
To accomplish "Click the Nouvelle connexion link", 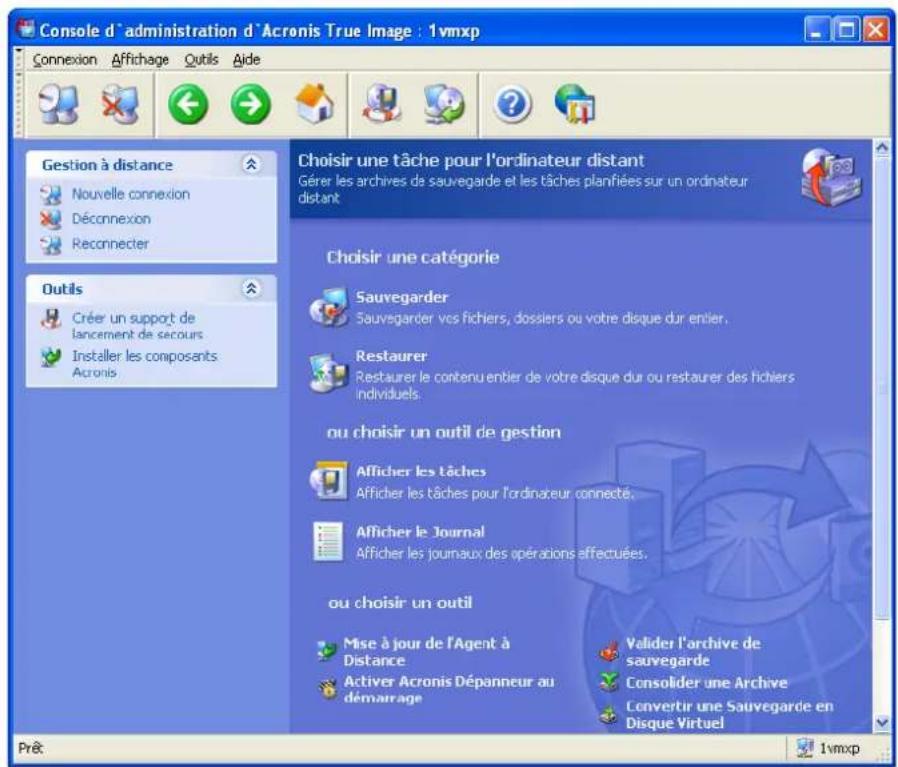I will pos(131,194).
